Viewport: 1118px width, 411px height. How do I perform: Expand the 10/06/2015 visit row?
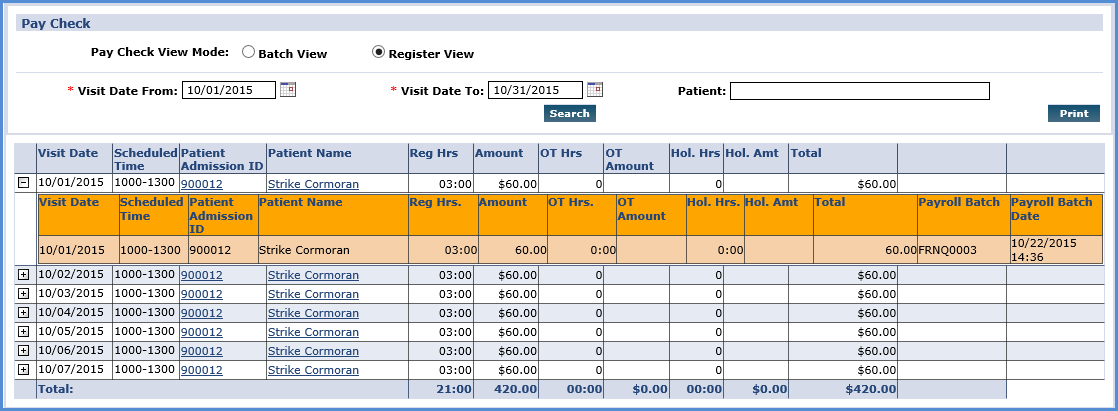[x=23, y=350]
